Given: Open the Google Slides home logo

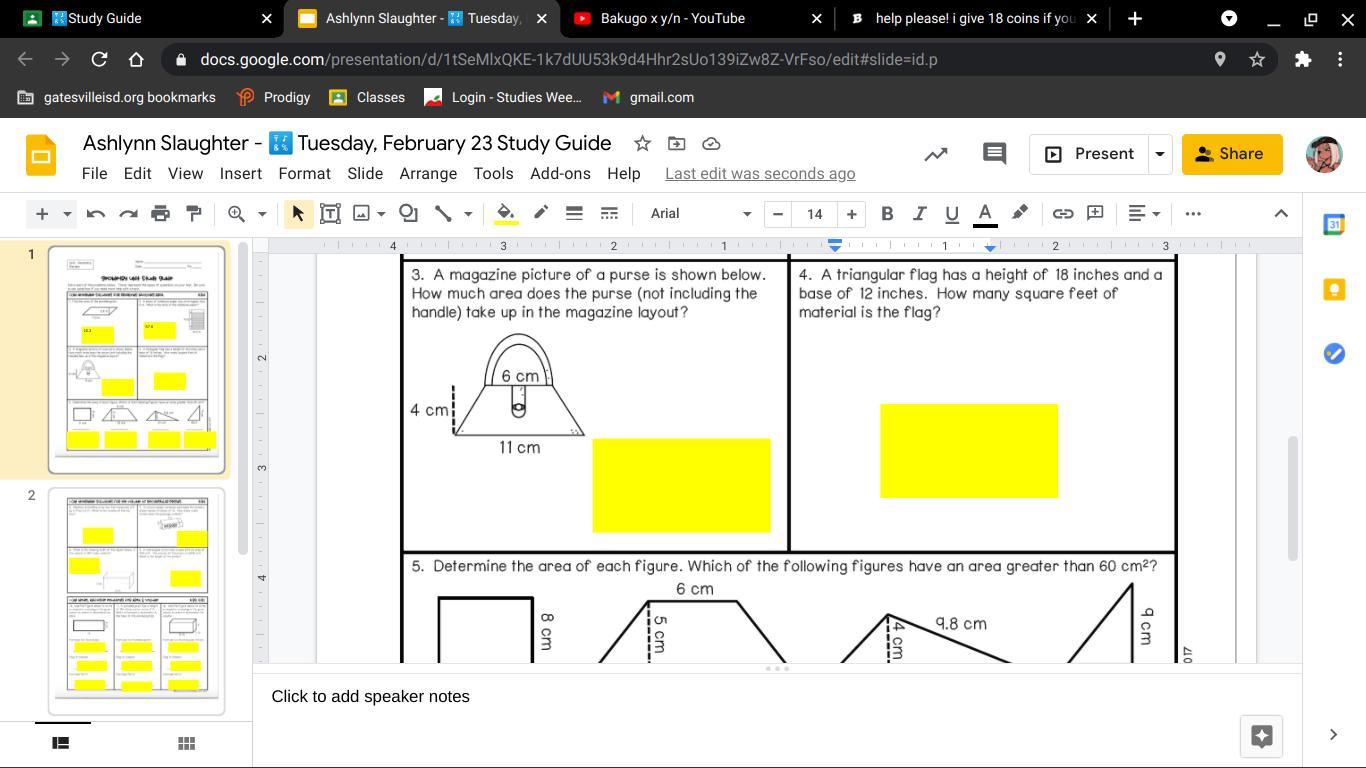Looking at the screenshot, I should coord(41,155).
